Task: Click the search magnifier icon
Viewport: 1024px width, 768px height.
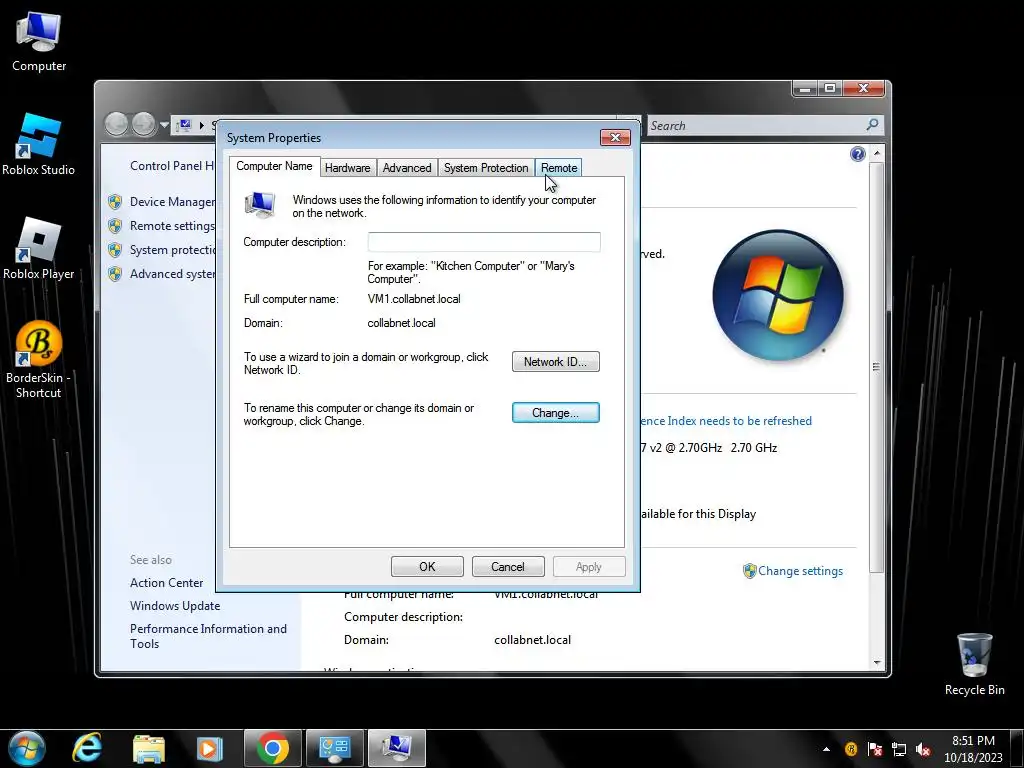Action: pos(872,124)
